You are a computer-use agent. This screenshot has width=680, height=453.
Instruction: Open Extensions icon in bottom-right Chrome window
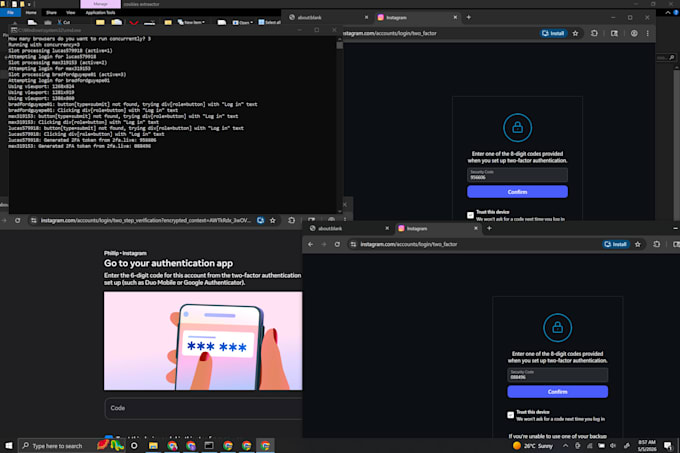tap(657, 244)
